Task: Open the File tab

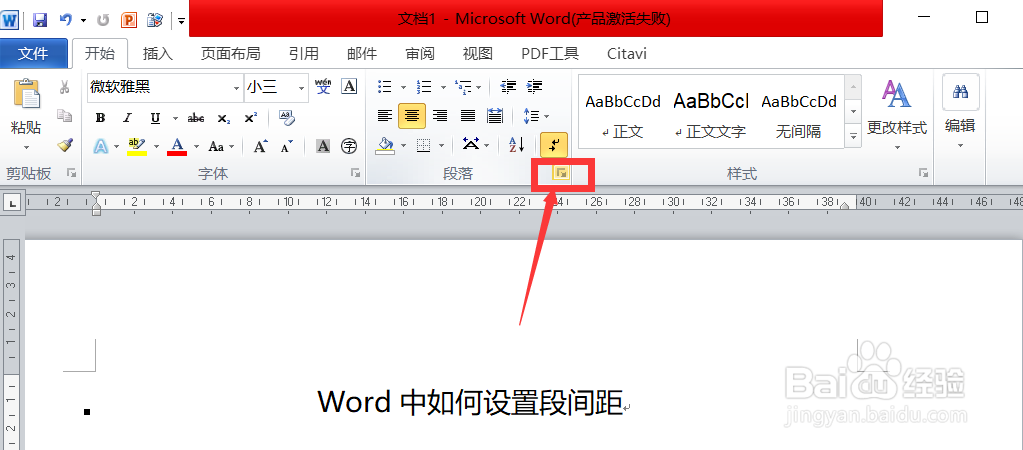Action: [33, 53]
